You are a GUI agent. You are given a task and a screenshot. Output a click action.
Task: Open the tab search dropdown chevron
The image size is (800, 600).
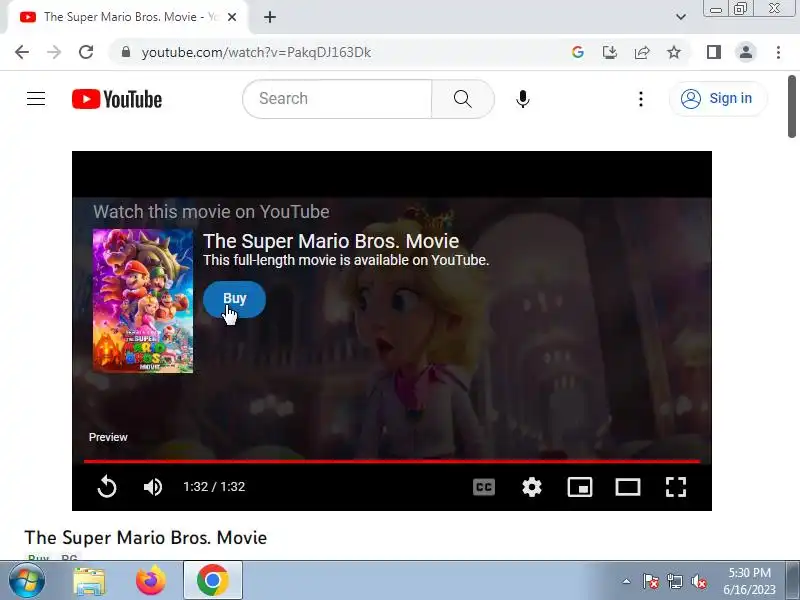click(681, 17)
